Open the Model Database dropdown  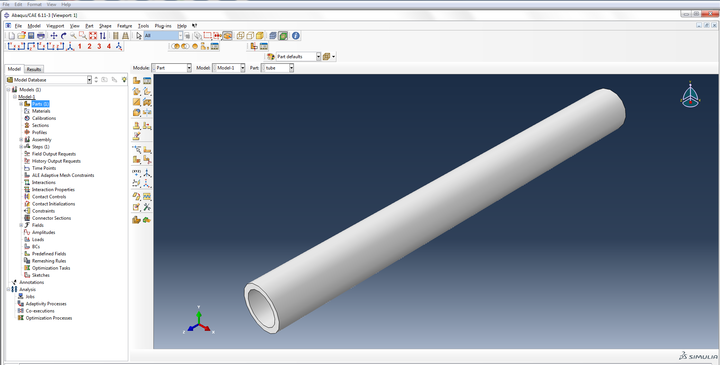pyautogui.click(x=89, y=80)
